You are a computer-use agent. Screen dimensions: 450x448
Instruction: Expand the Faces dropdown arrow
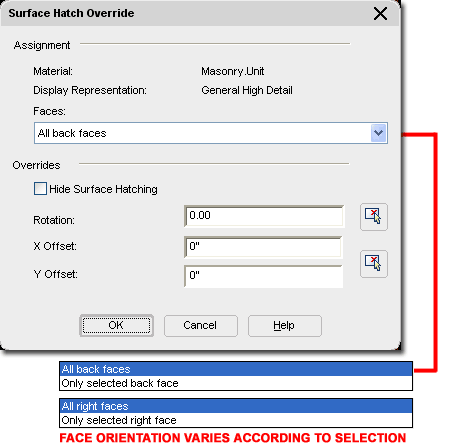click(378, 133)
